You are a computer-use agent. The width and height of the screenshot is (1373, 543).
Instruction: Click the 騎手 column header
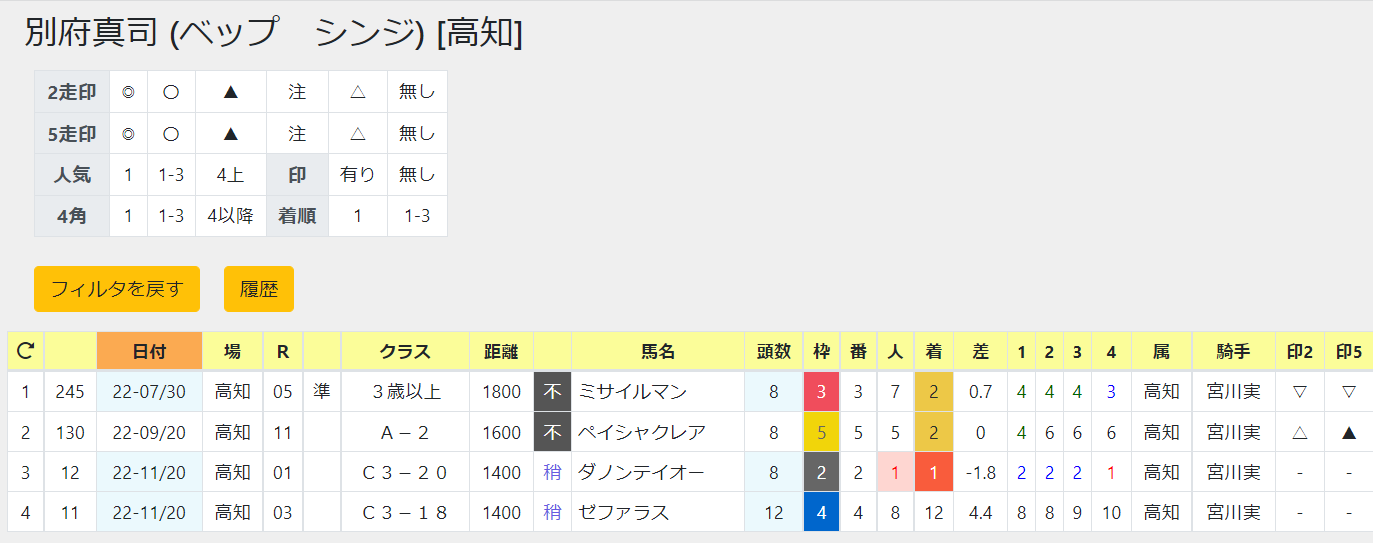point(1233,351)
